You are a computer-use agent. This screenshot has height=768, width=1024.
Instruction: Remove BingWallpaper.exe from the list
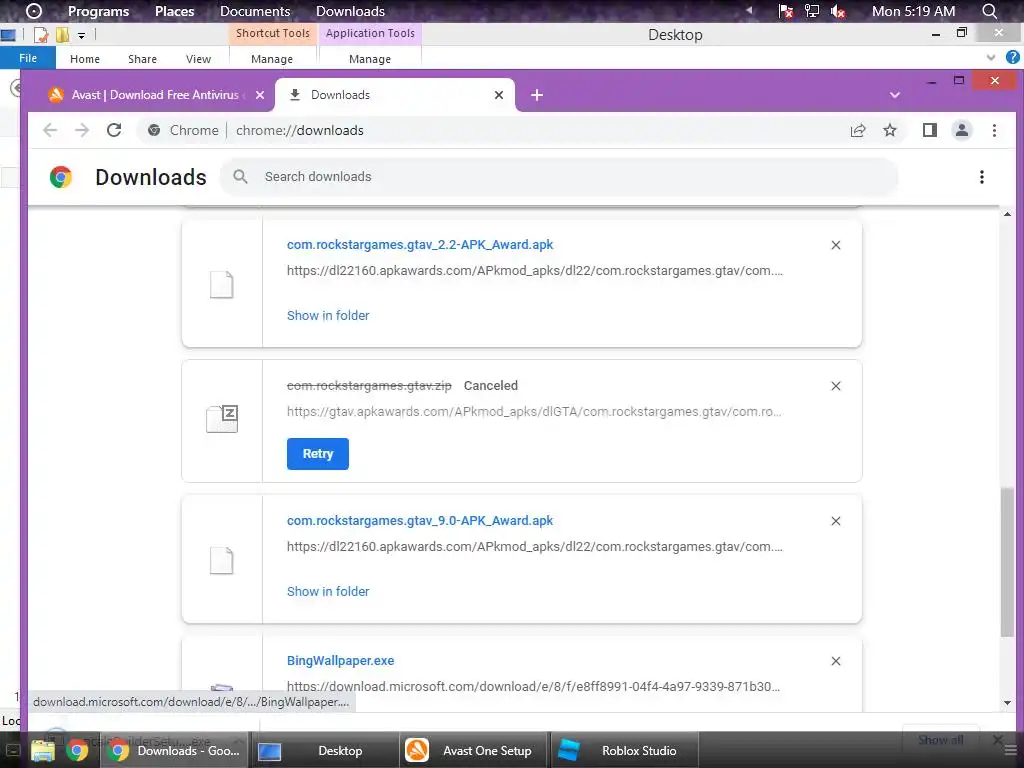tap(836, 661)
